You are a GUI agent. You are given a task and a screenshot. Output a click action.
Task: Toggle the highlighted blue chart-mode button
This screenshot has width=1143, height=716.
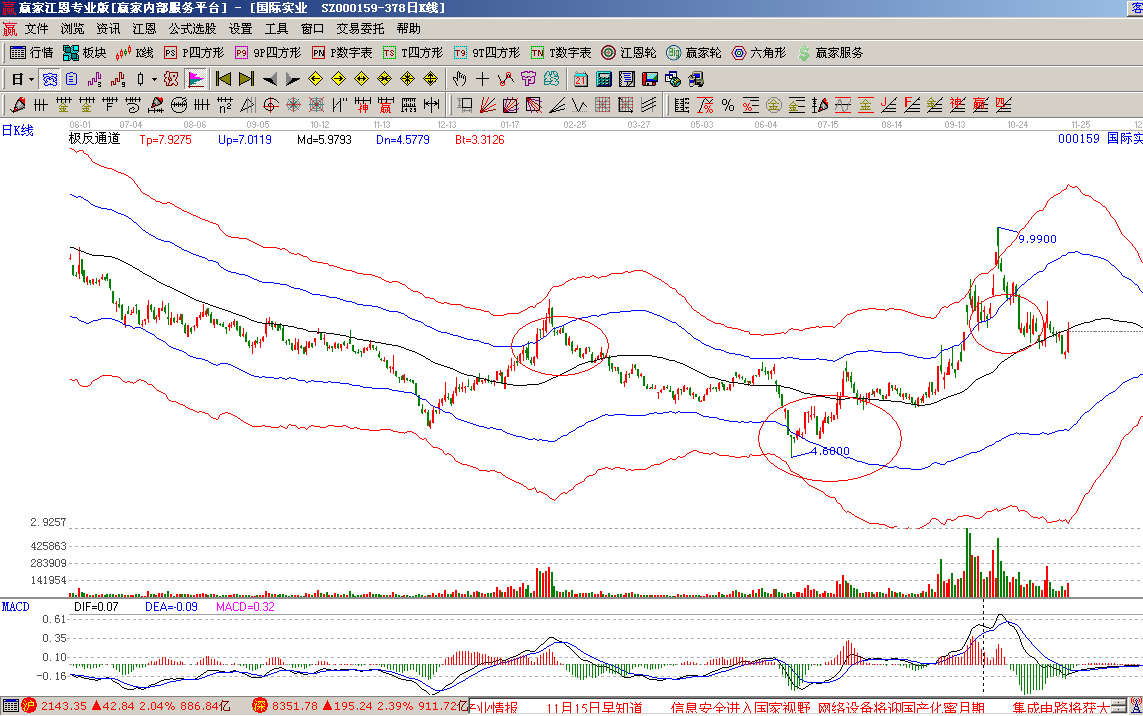coord(49,79)
